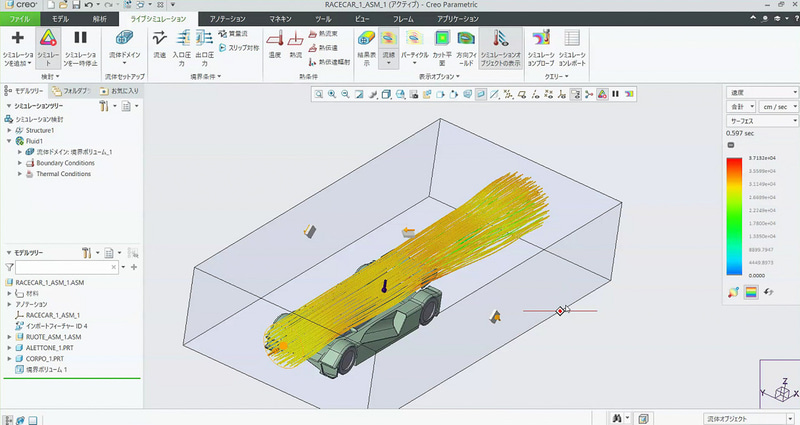This screenshot has width=800, height=425.
Task: Click the velocity color legend bar
Action: point(734,217)
